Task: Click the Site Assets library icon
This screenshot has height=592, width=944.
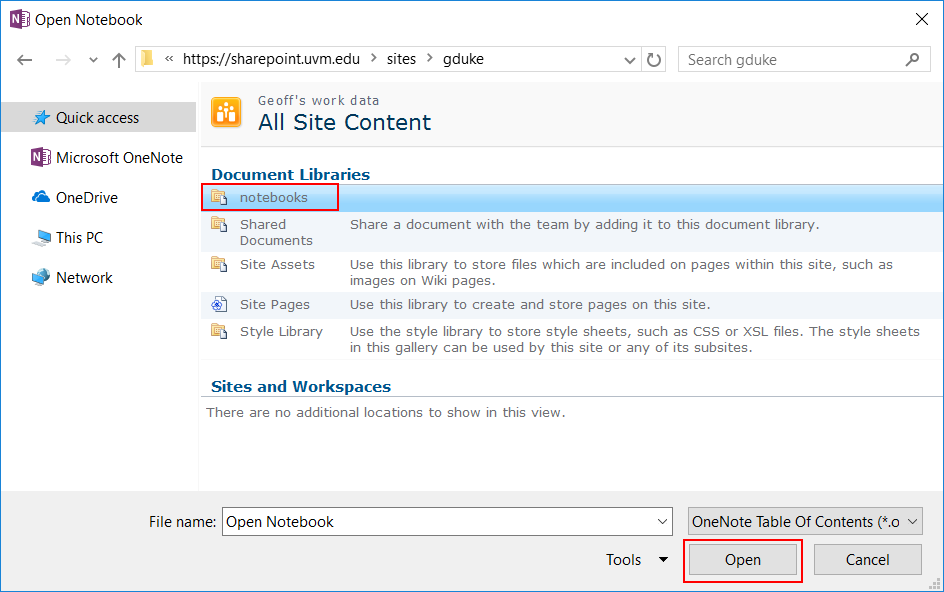Action: tap(219, 264)
